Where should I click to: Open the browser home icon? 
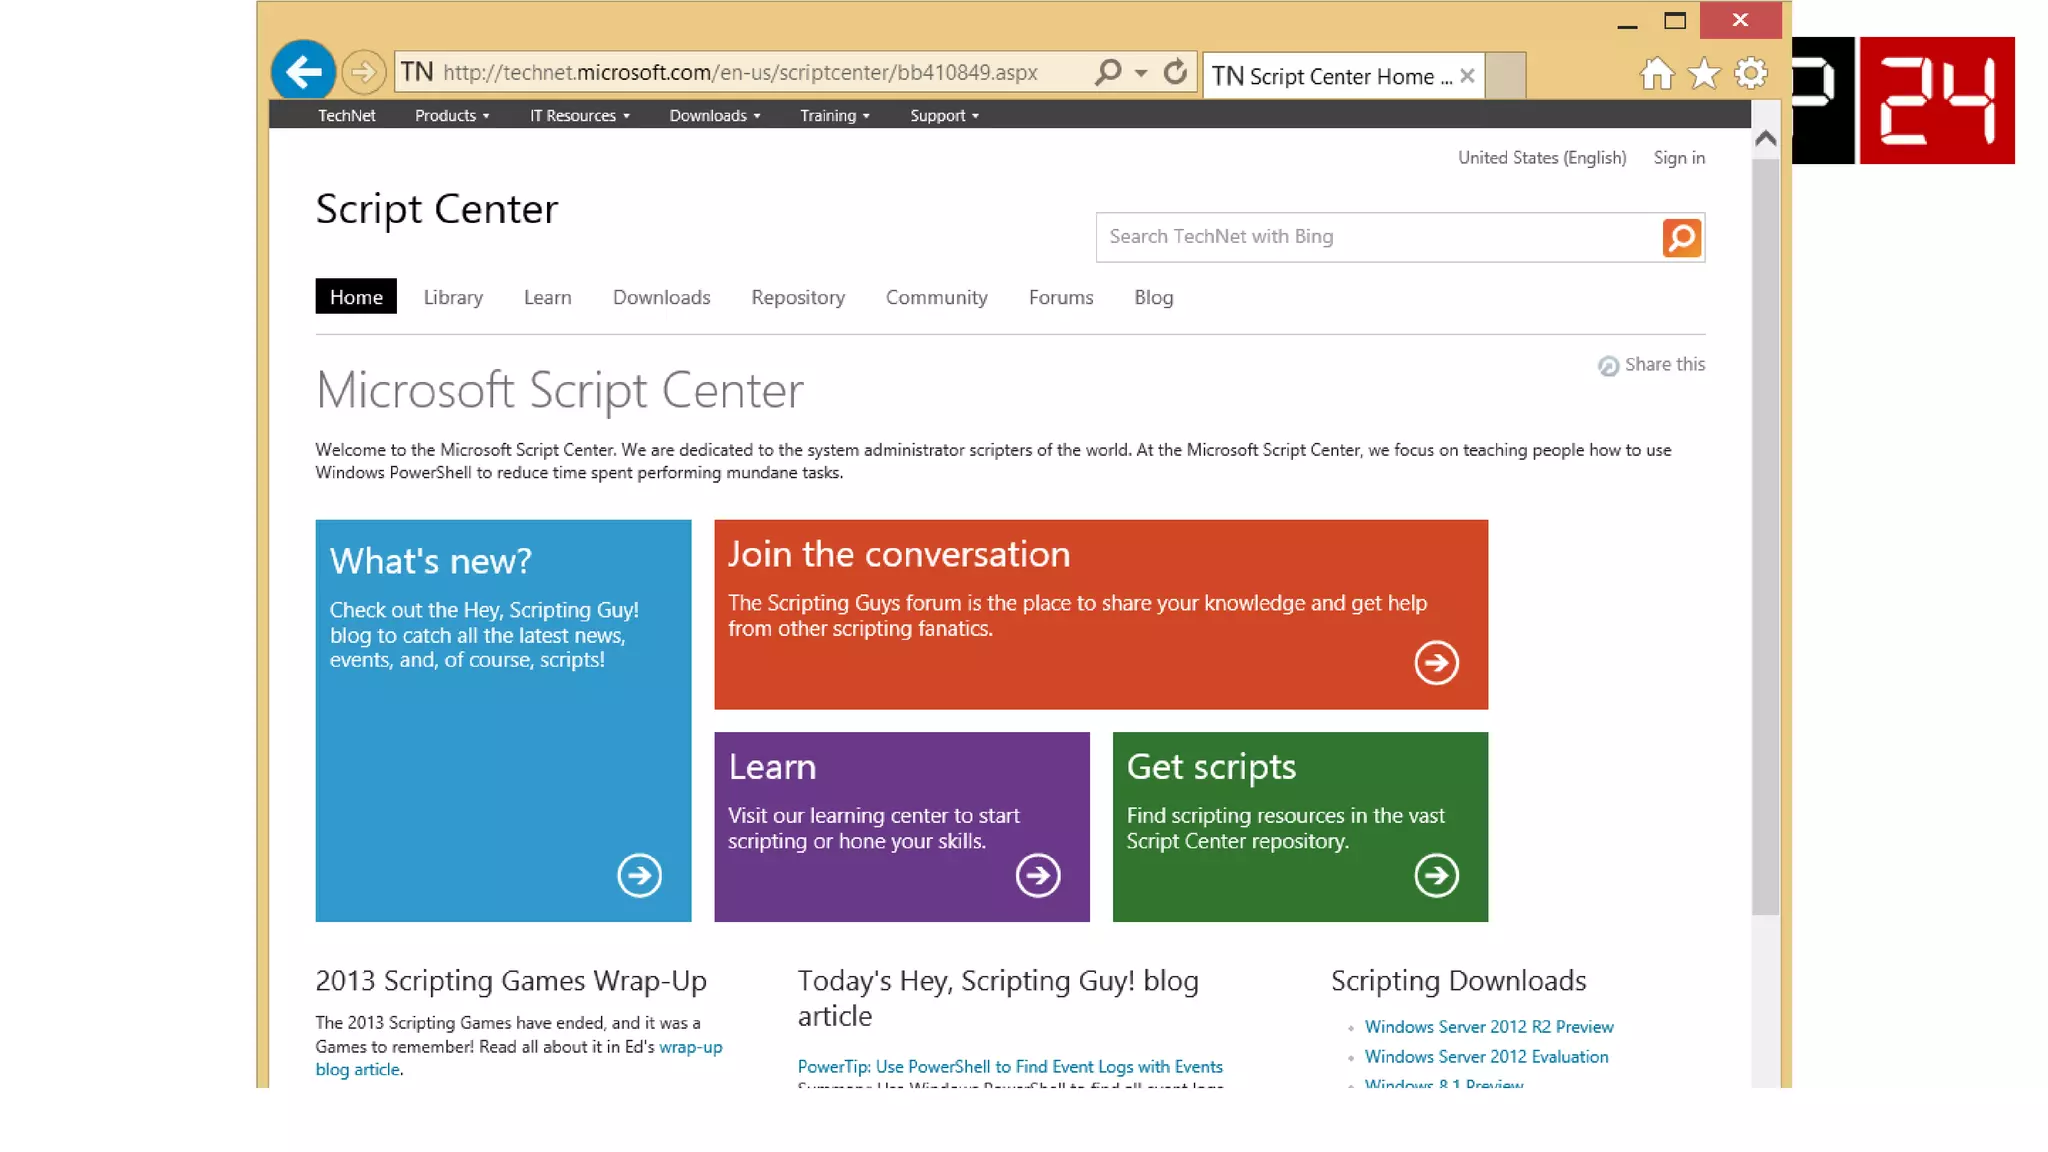1657,74
